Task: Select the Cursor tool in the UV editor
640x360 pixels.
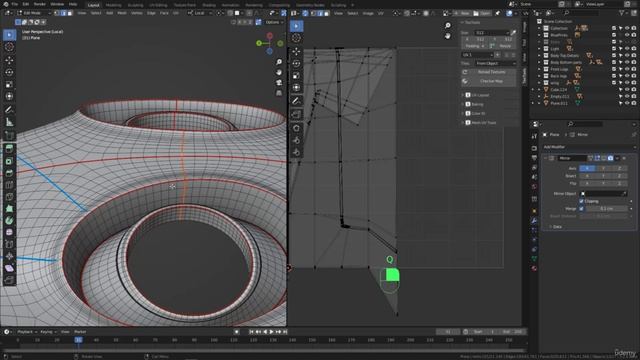Action: pos(296,38)
